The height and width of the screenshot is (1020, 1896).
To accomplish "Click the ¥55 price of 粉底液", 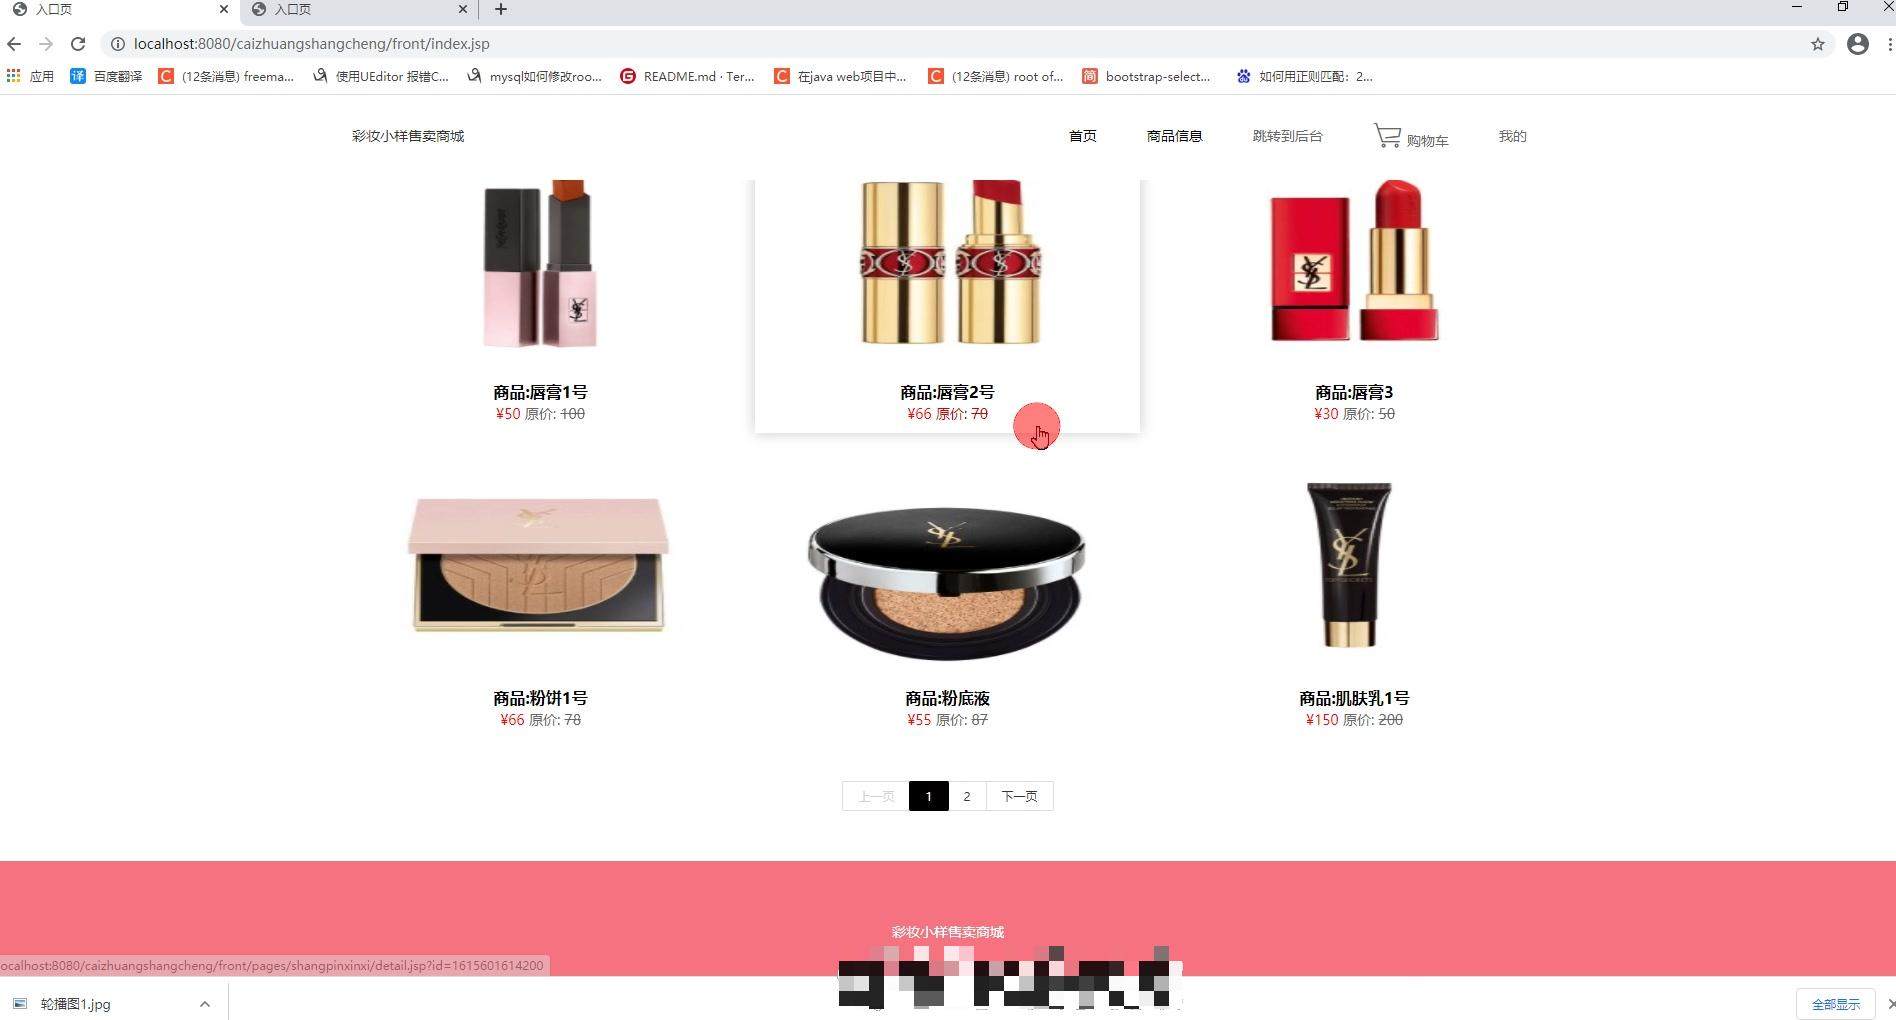I will (x=919, y=720).
